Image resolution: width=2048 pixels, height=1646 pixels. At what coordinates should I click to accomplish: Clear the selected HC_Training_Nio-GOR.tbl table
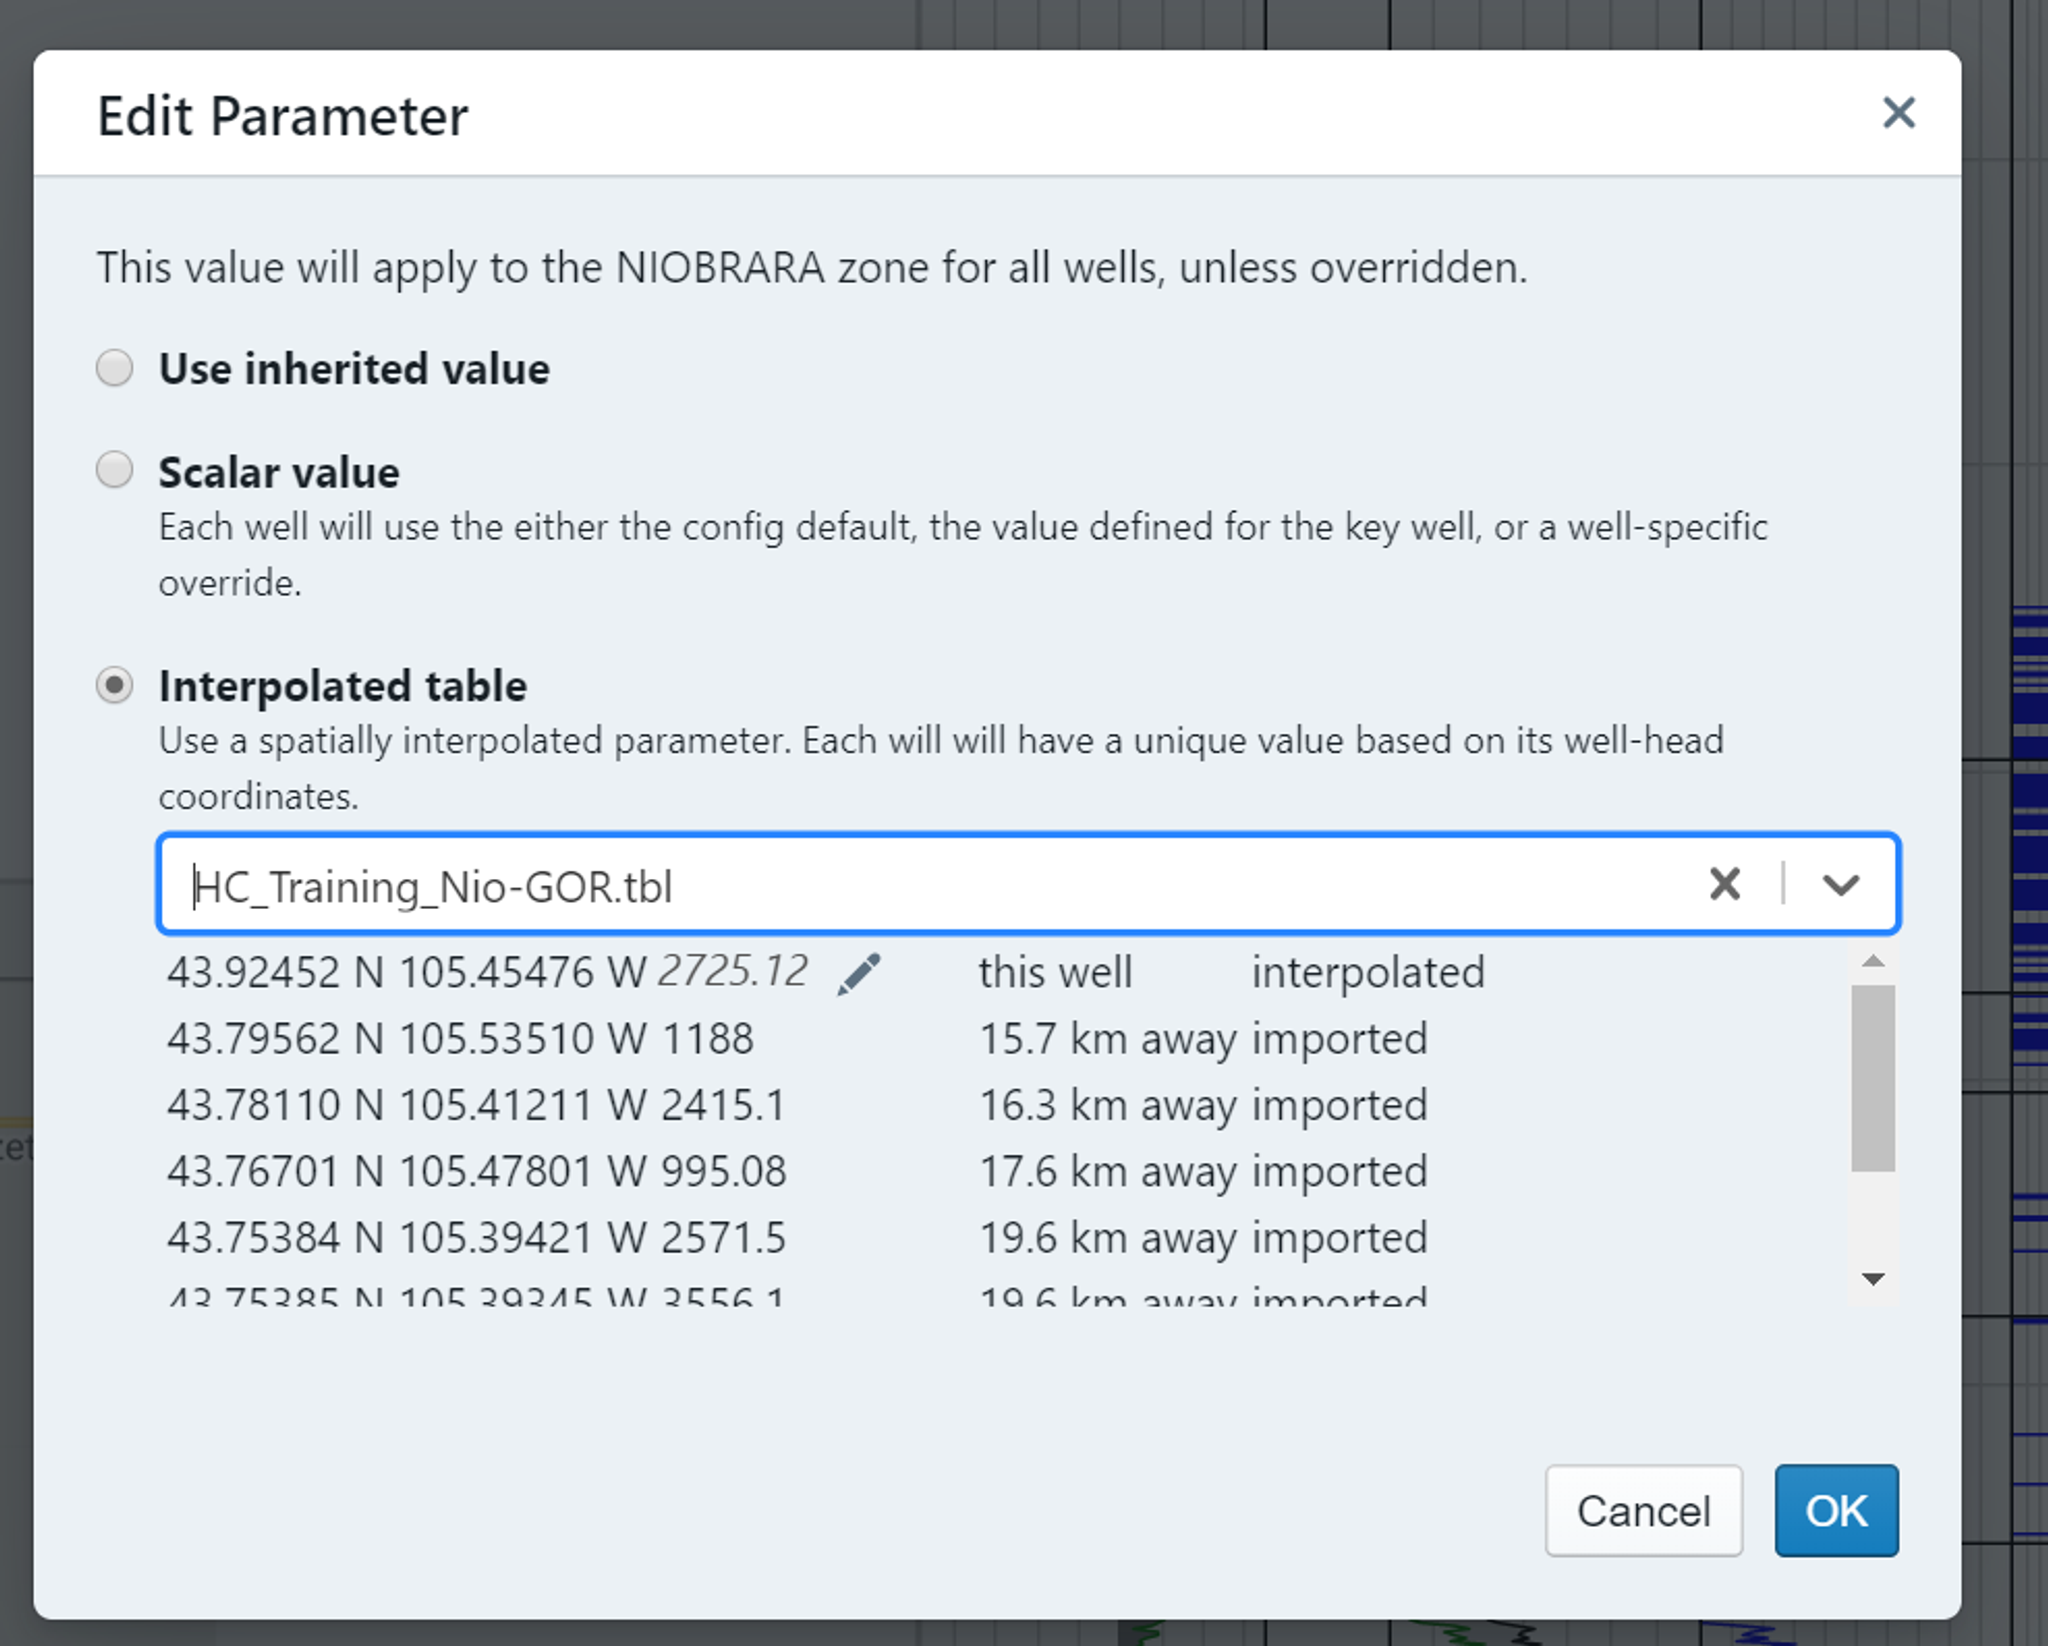coord(1724,884)
